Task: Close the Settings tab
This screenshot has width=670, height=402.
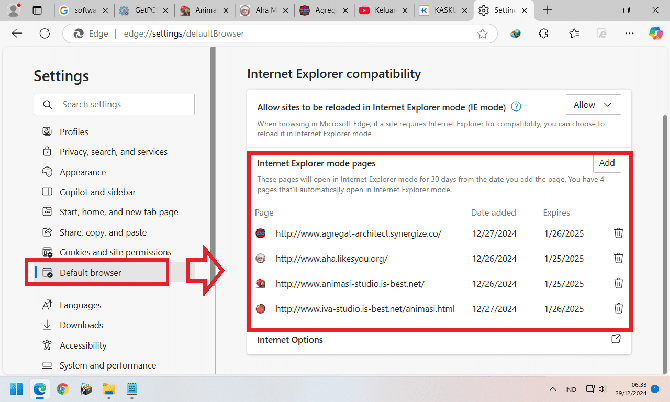Action: 525,10
